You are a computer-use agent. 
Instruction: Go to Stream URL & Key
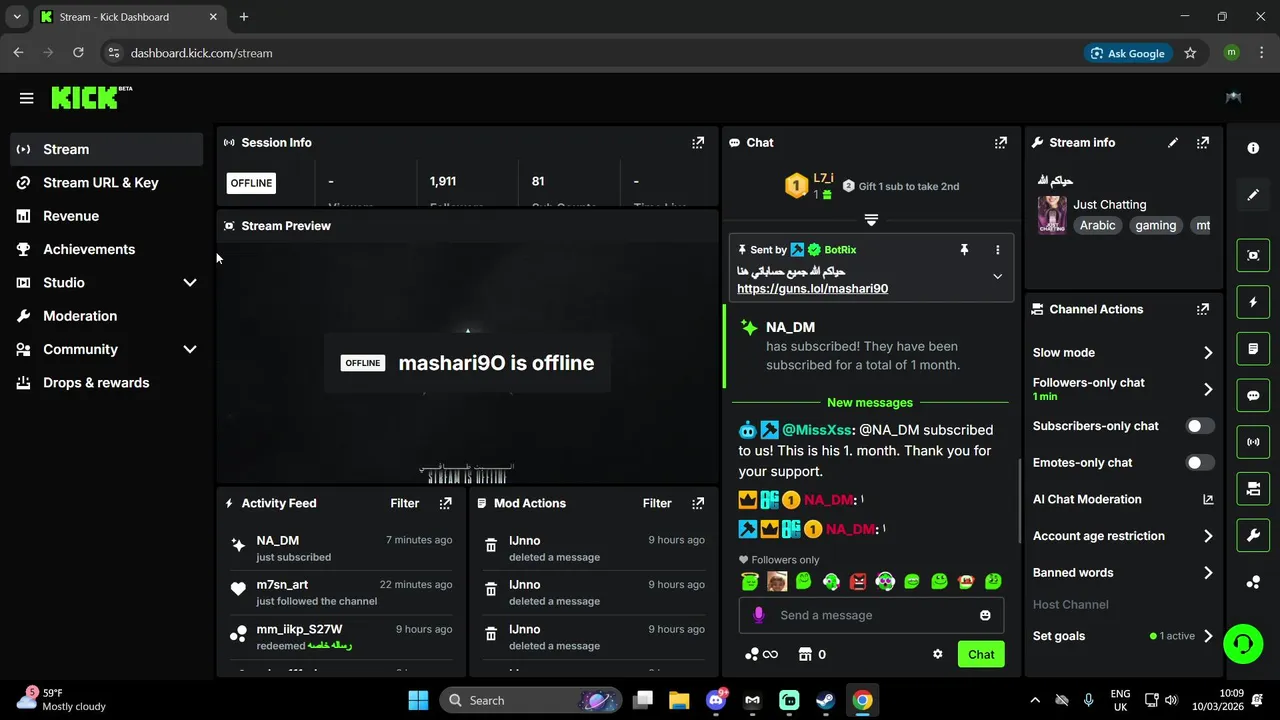tap(108, 183)
